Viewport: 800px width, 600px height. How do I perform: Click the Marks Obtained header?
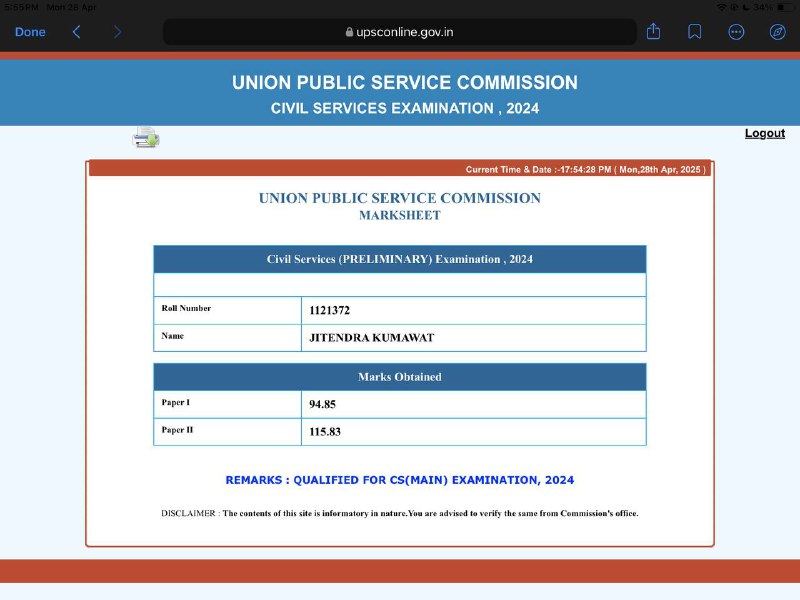(x=399, y=377)
